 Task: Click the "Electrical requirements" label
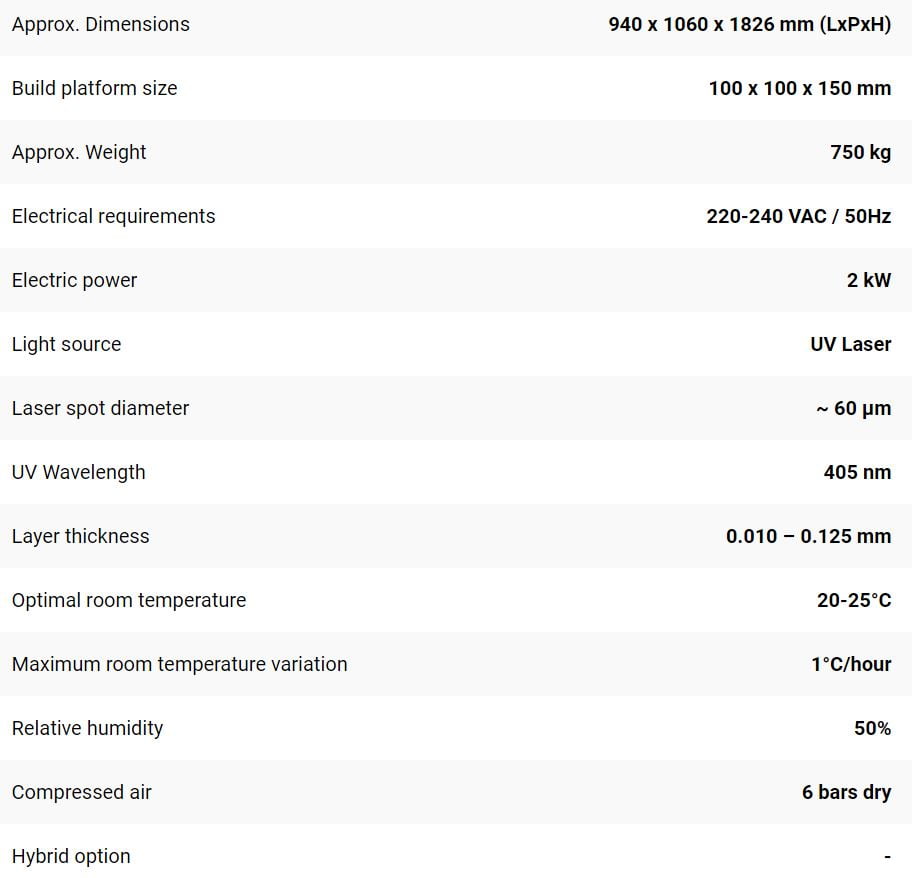113,216
